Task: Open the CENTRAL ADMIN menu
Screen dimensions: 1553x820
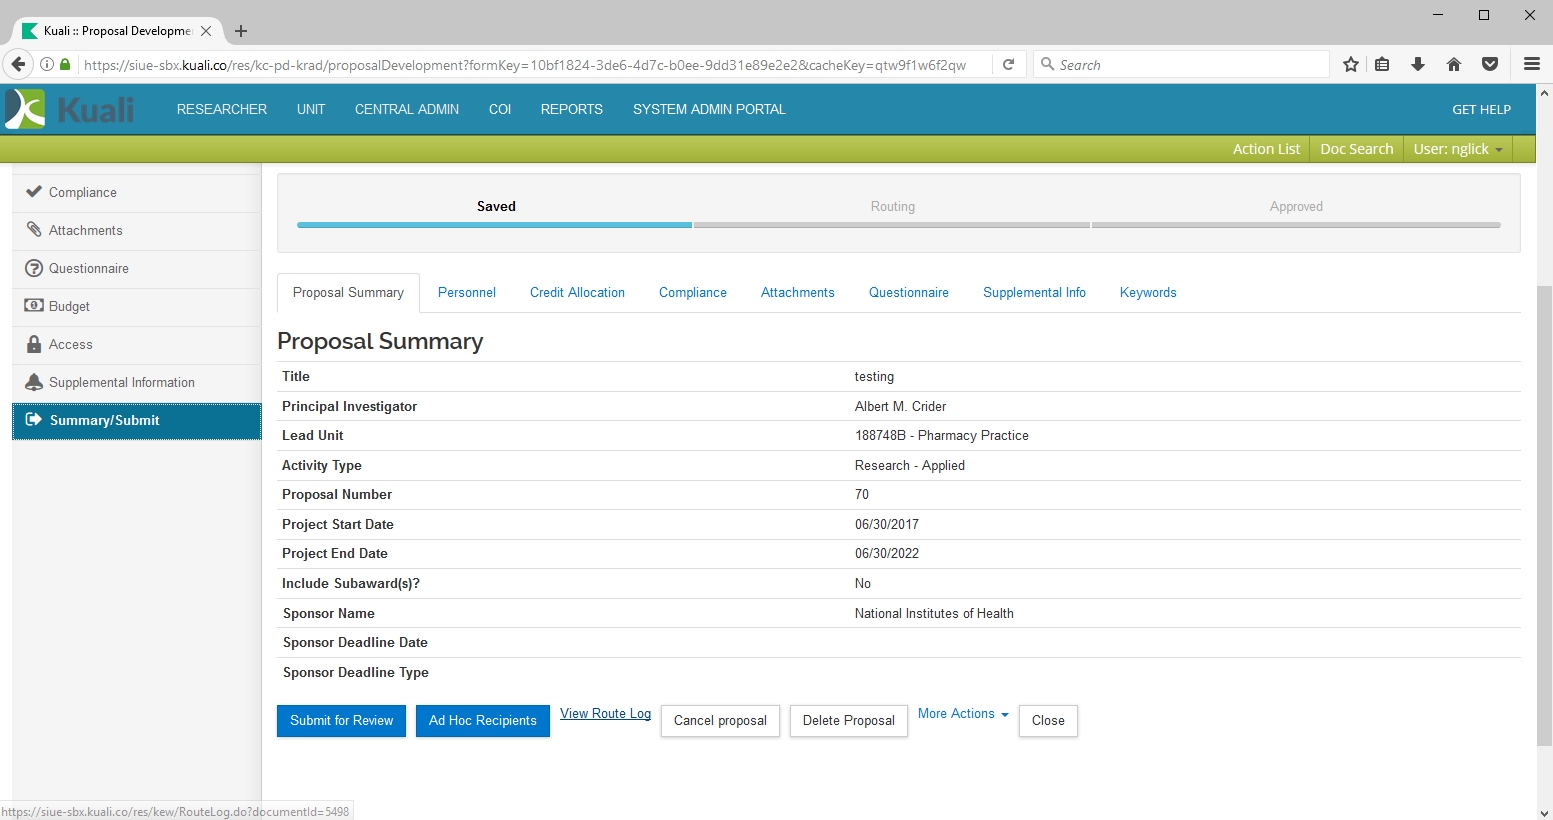Action: [x=407, y=109]
